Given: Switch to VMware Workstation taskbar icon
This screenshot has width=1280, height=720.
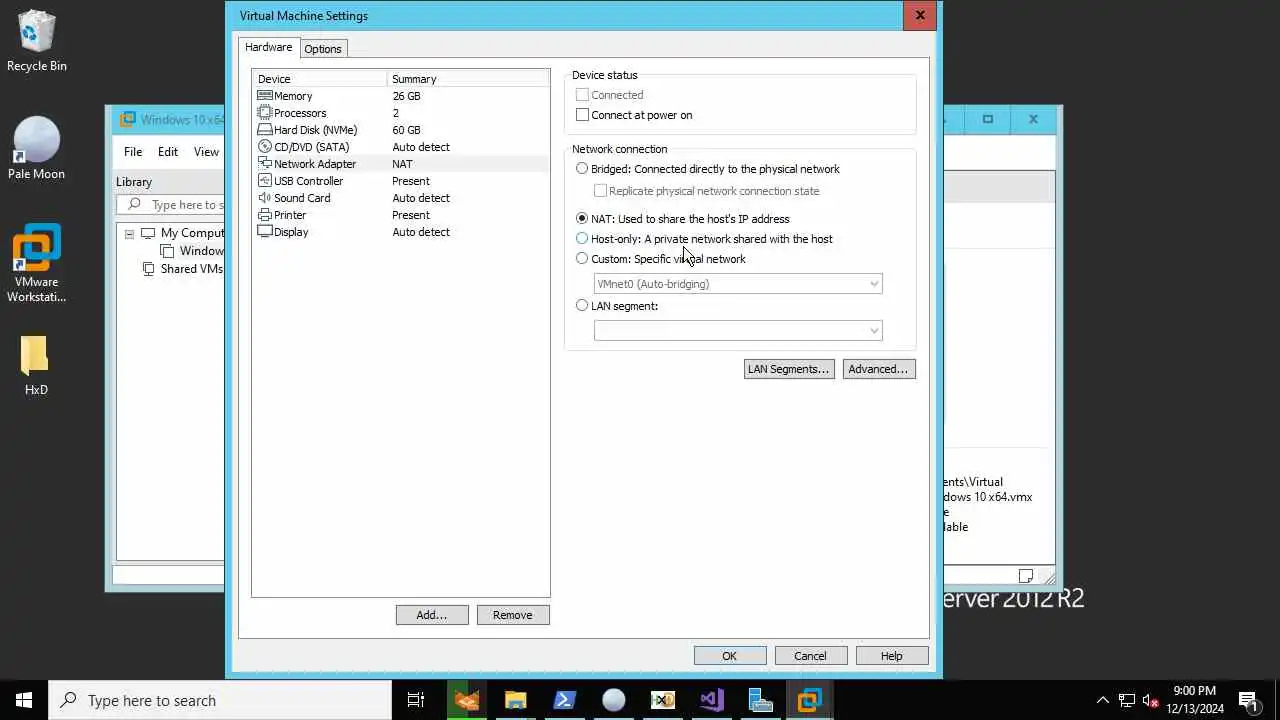Looking at the screenshot, I should click(x=809, y=700).
